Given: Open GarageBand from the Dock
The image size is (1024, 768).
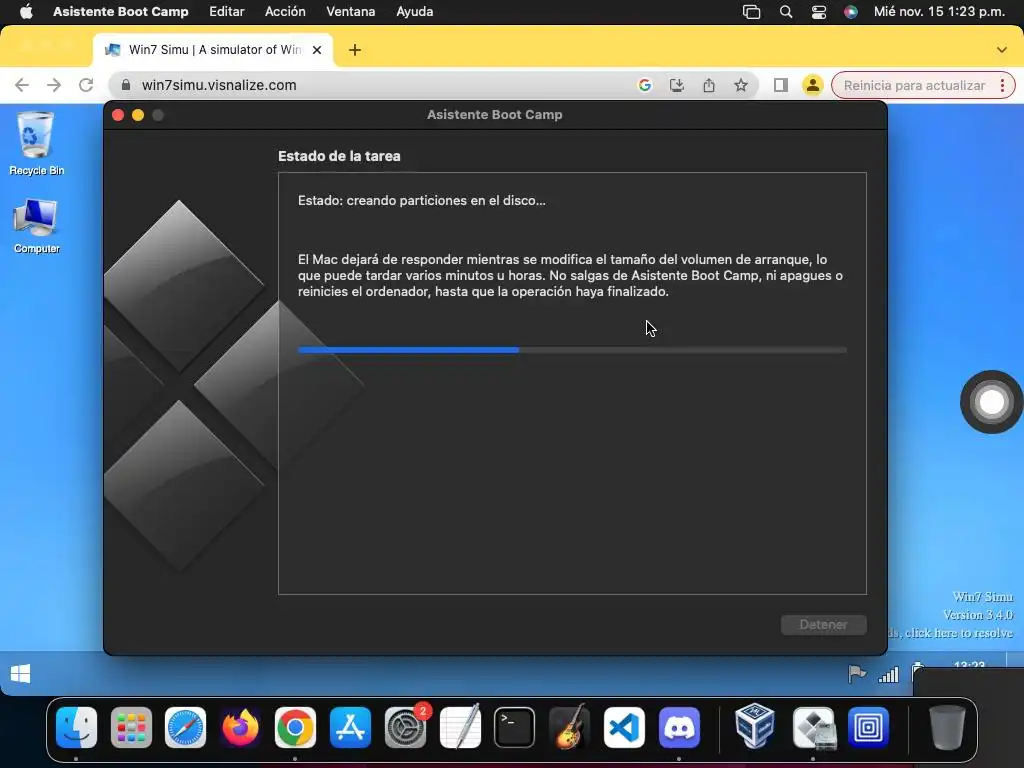Looking at the screenshot, I should point(569,727).
